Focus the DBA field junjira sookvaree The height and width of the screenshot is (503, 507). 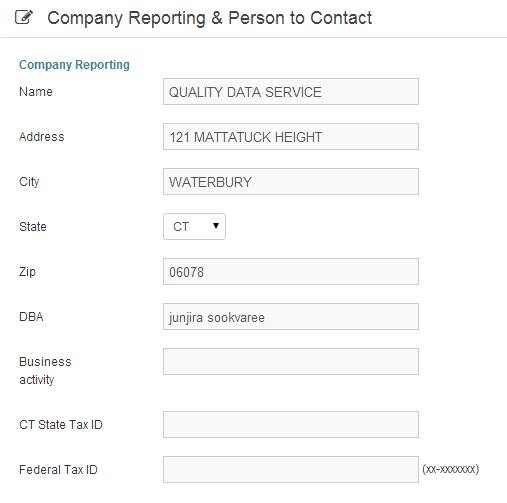[291, 317]
